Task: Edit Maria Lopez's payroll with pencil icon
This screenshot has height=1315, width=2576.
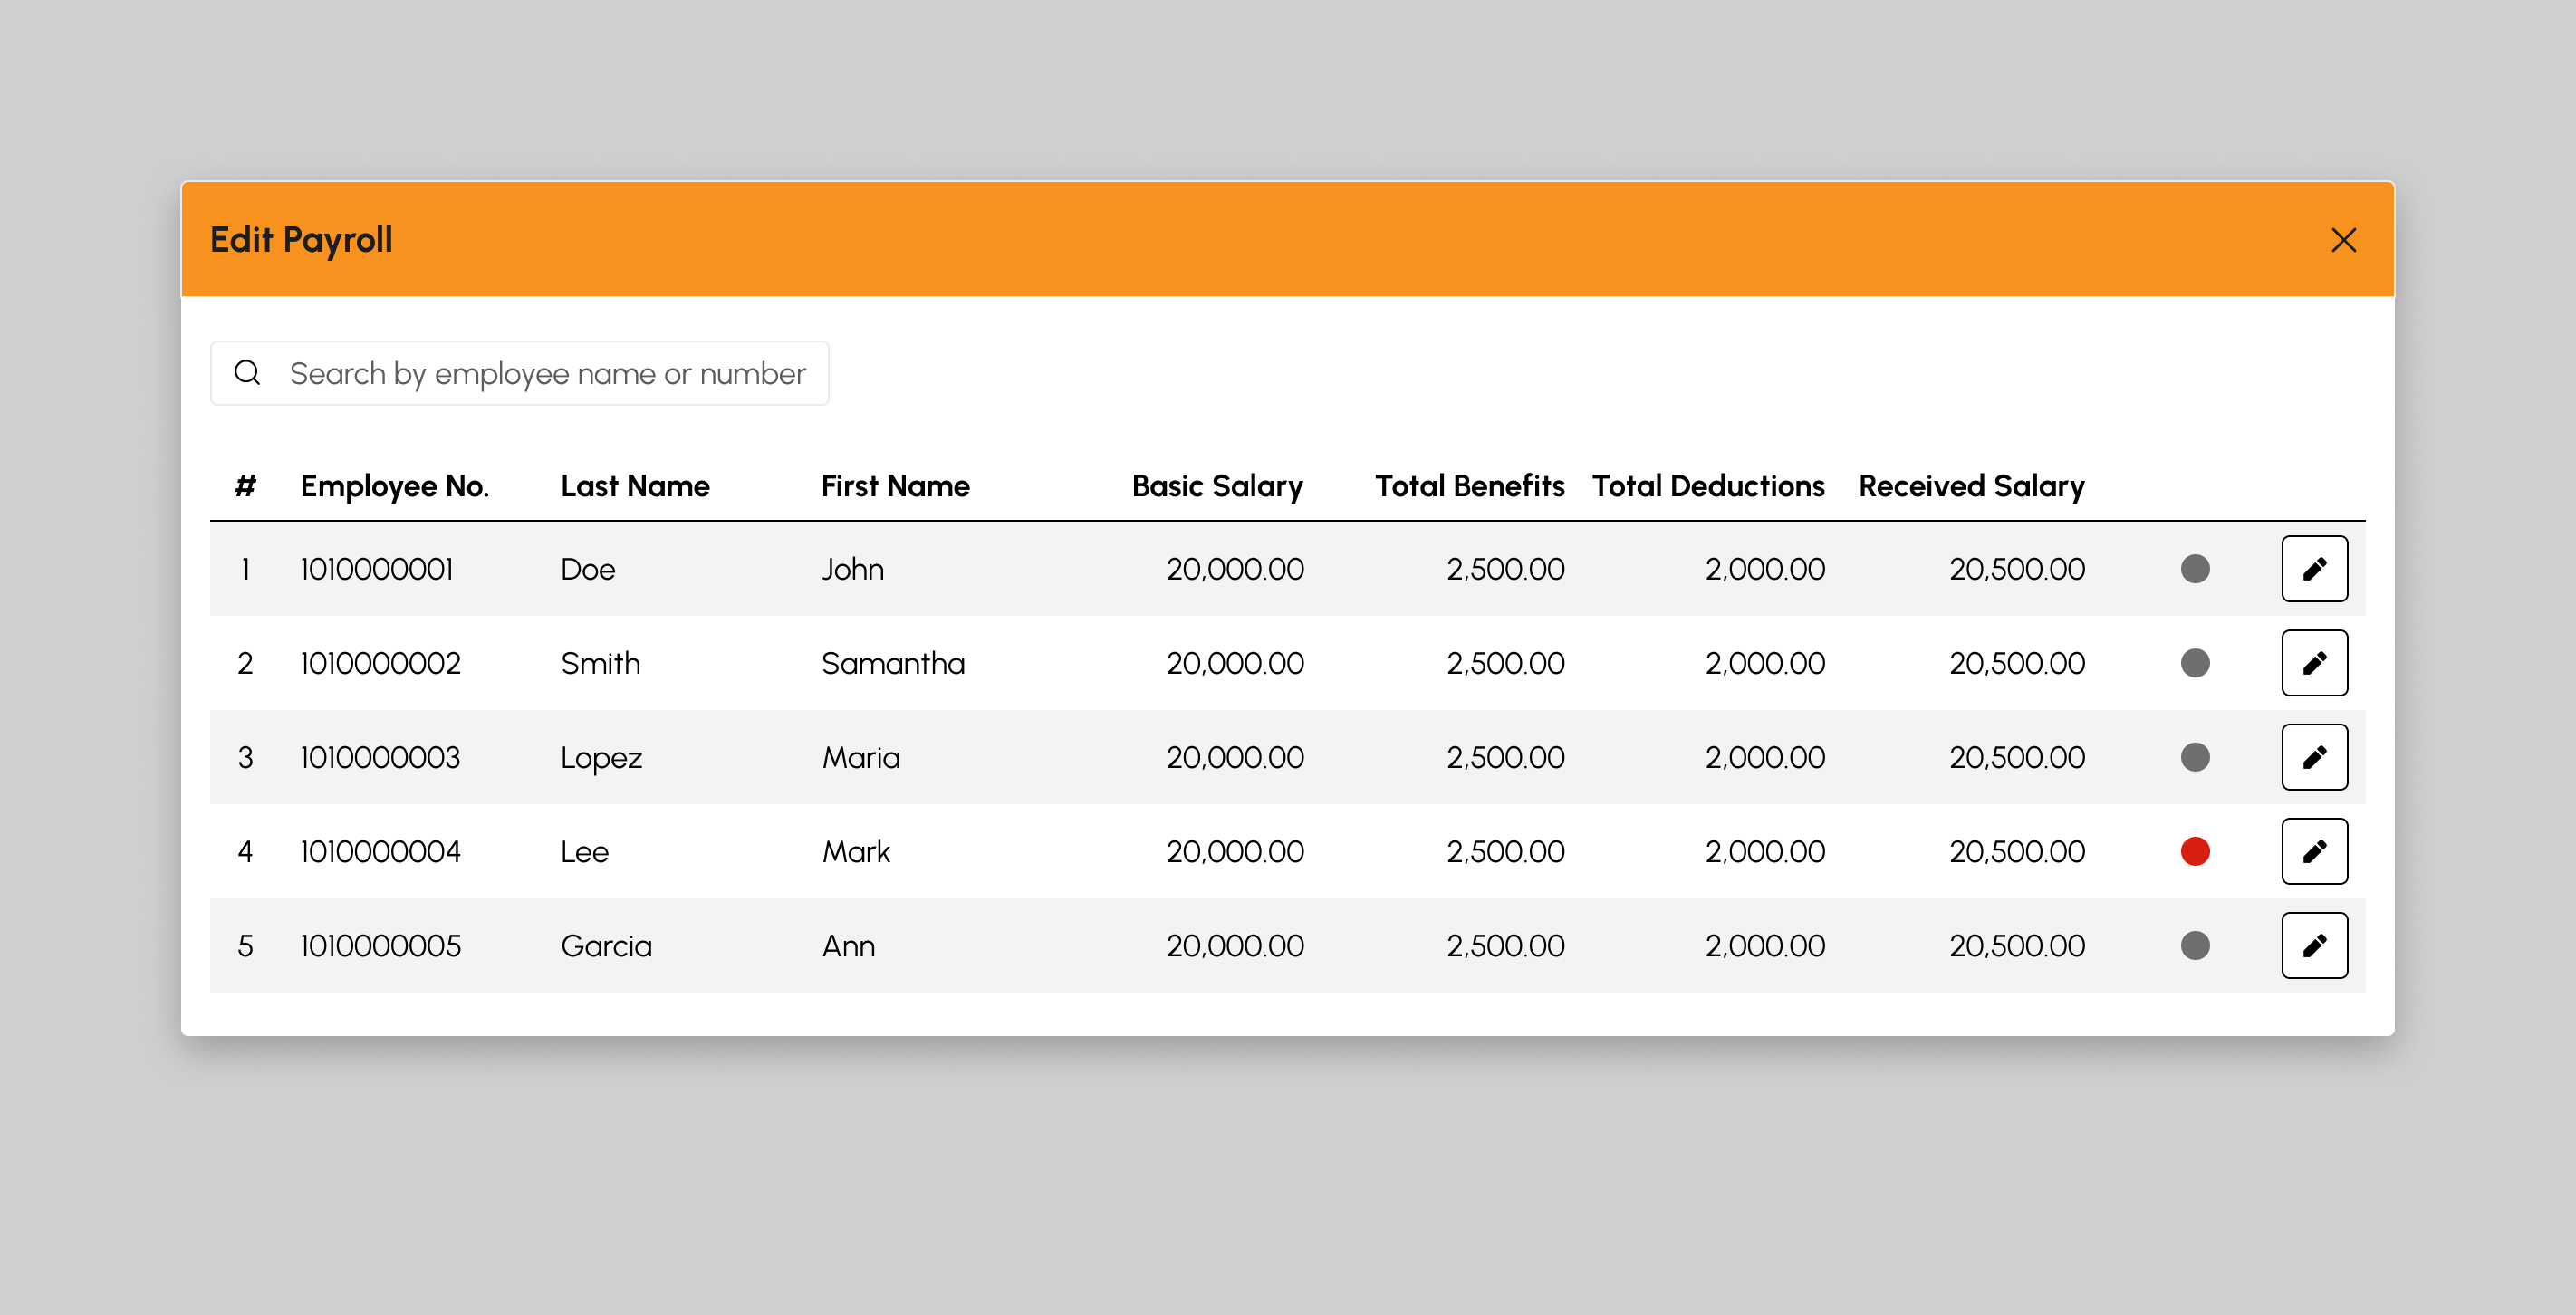Action: (x=2314, y=757)
